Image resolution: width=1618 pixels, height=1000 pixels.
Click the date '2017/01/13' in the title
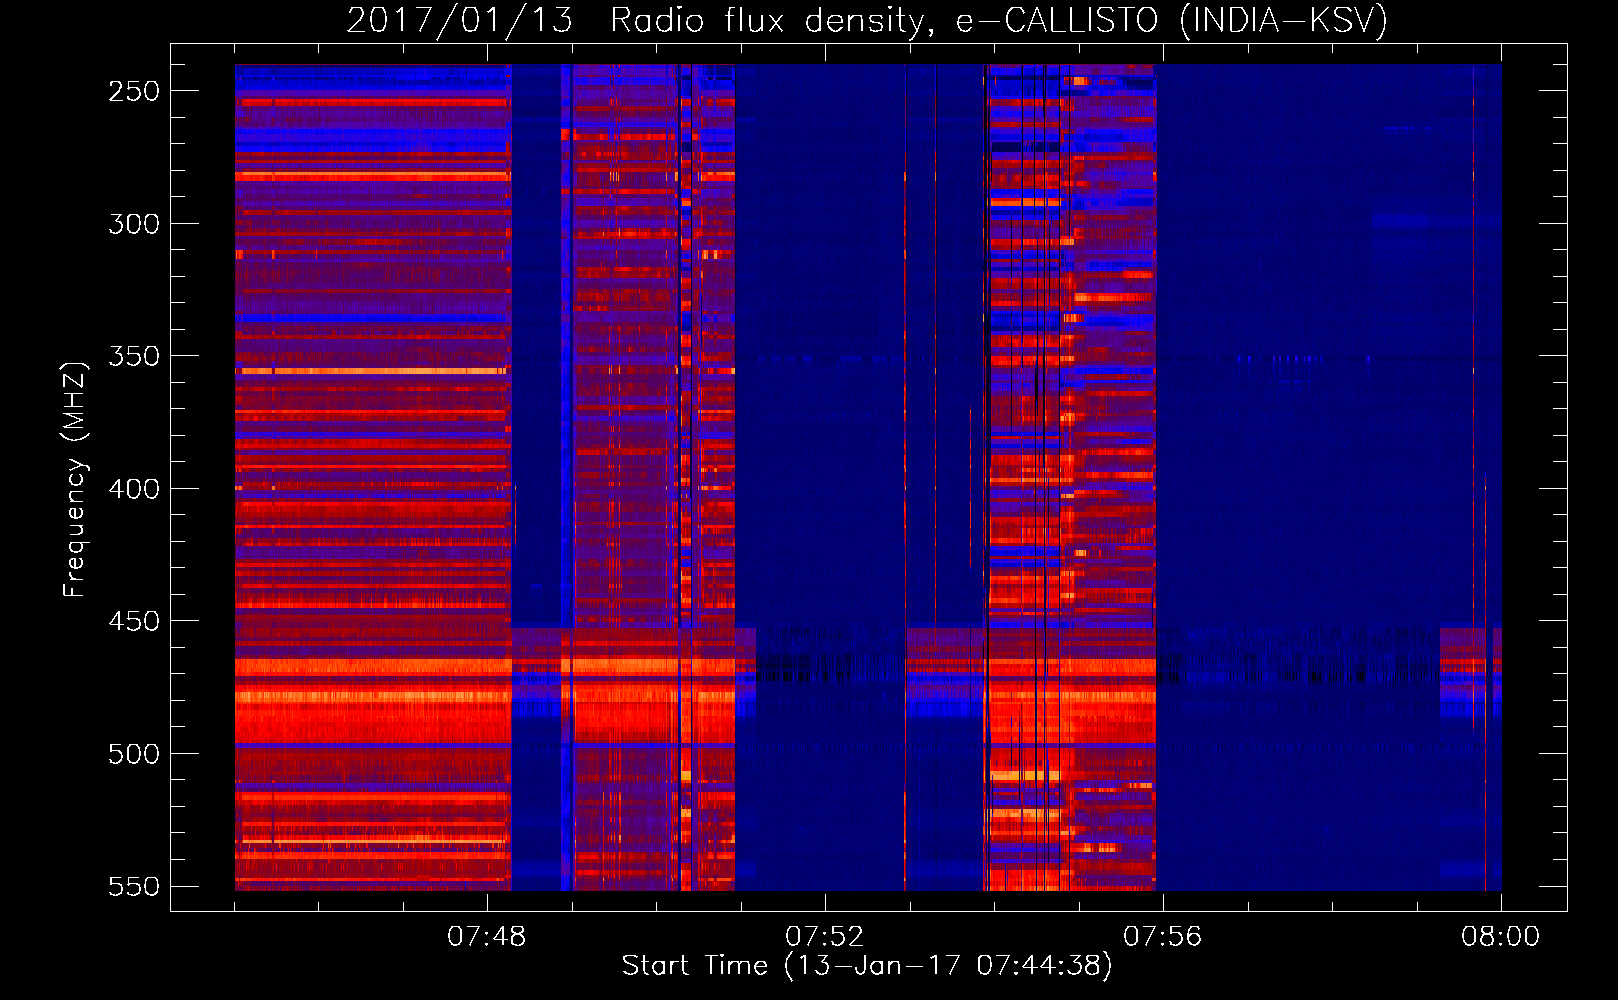[460, 21]
